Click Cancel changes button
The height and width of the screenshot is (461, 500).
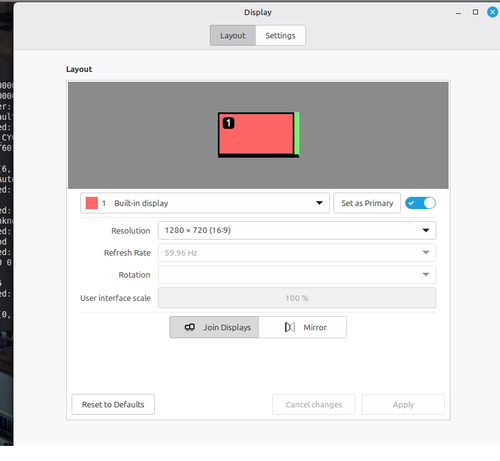click(x=314, y=404)
